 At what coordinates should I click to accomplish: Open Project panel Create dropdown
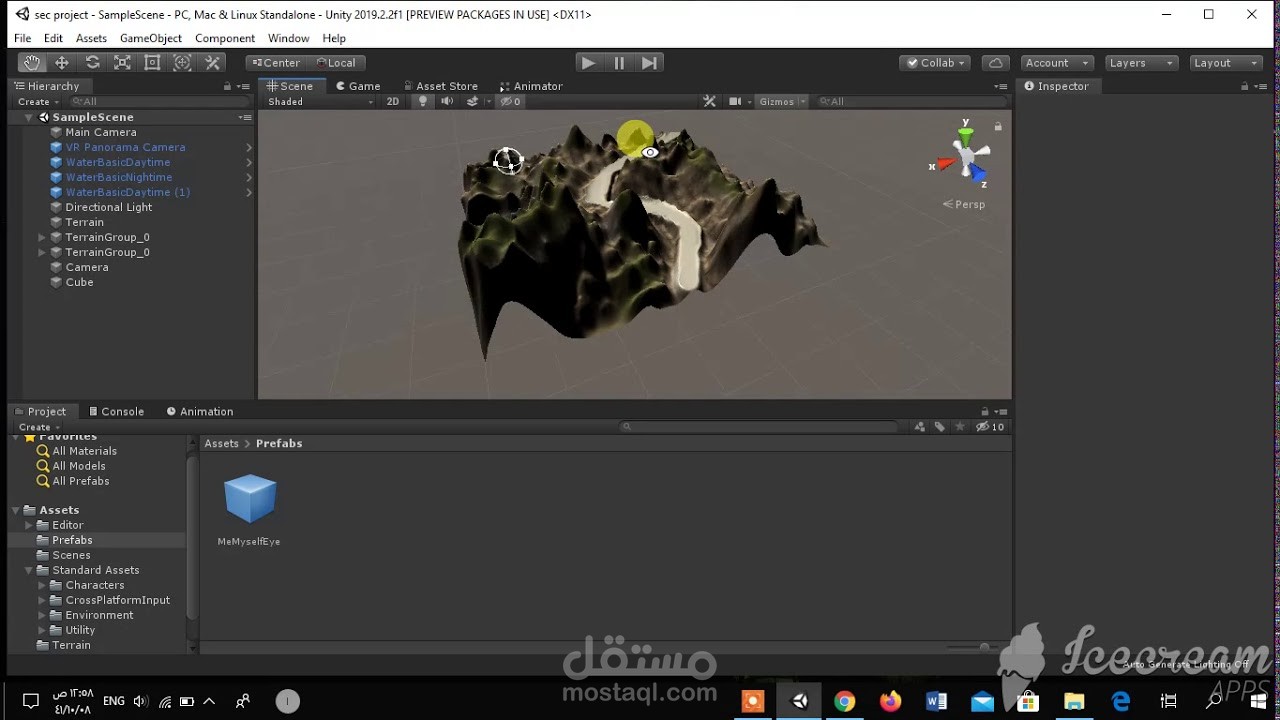(38, 427)
